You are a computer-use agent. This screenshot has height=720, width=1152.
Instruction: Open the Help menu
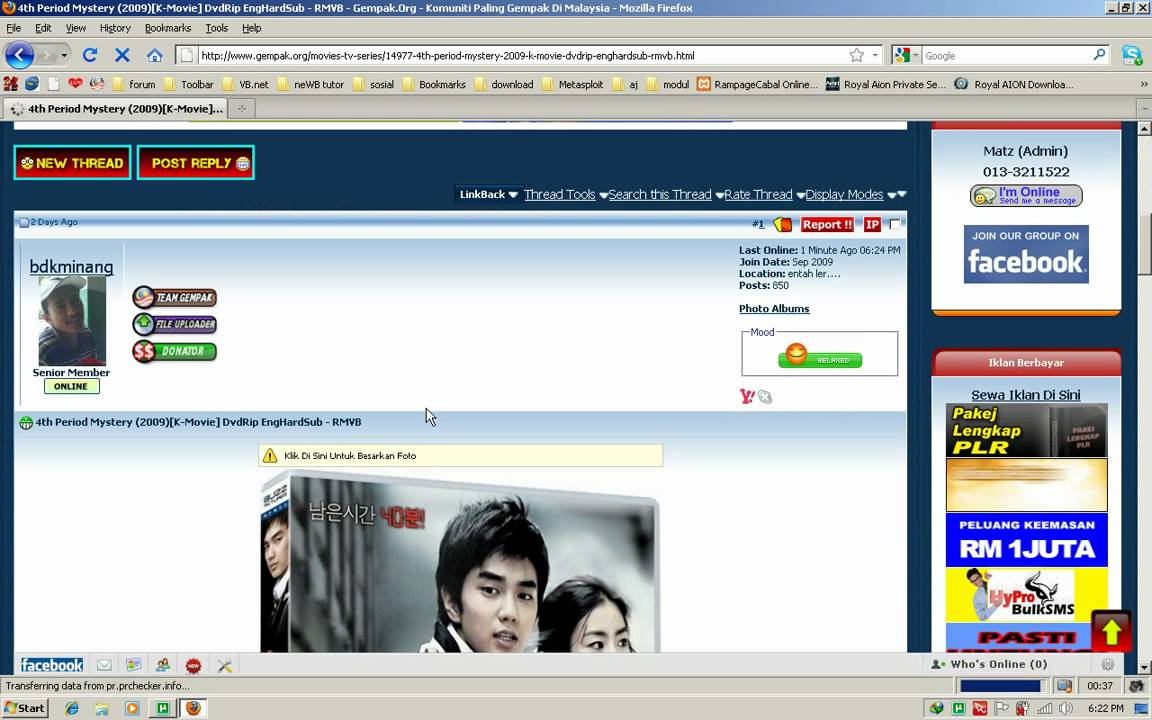click(x=251, y=28)
